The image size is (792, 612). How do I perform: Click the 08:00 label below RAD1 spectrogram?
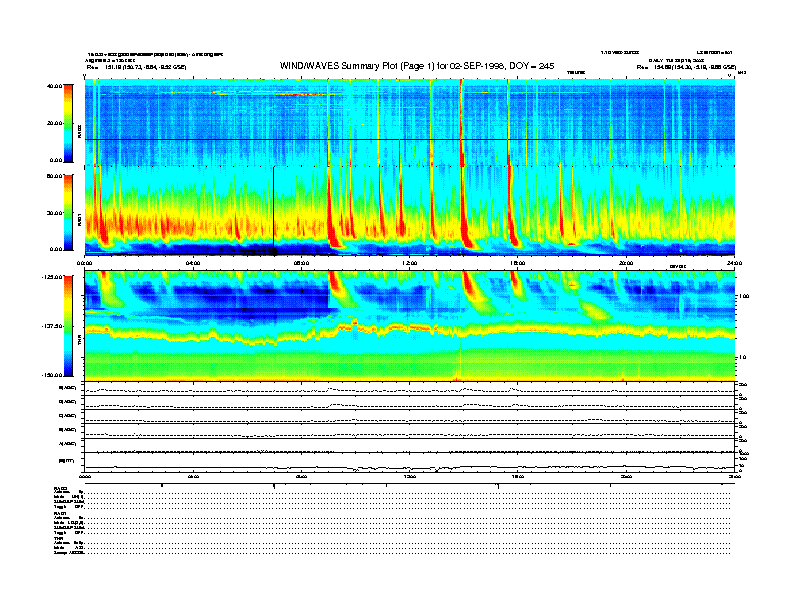click(x=301, y=263)
